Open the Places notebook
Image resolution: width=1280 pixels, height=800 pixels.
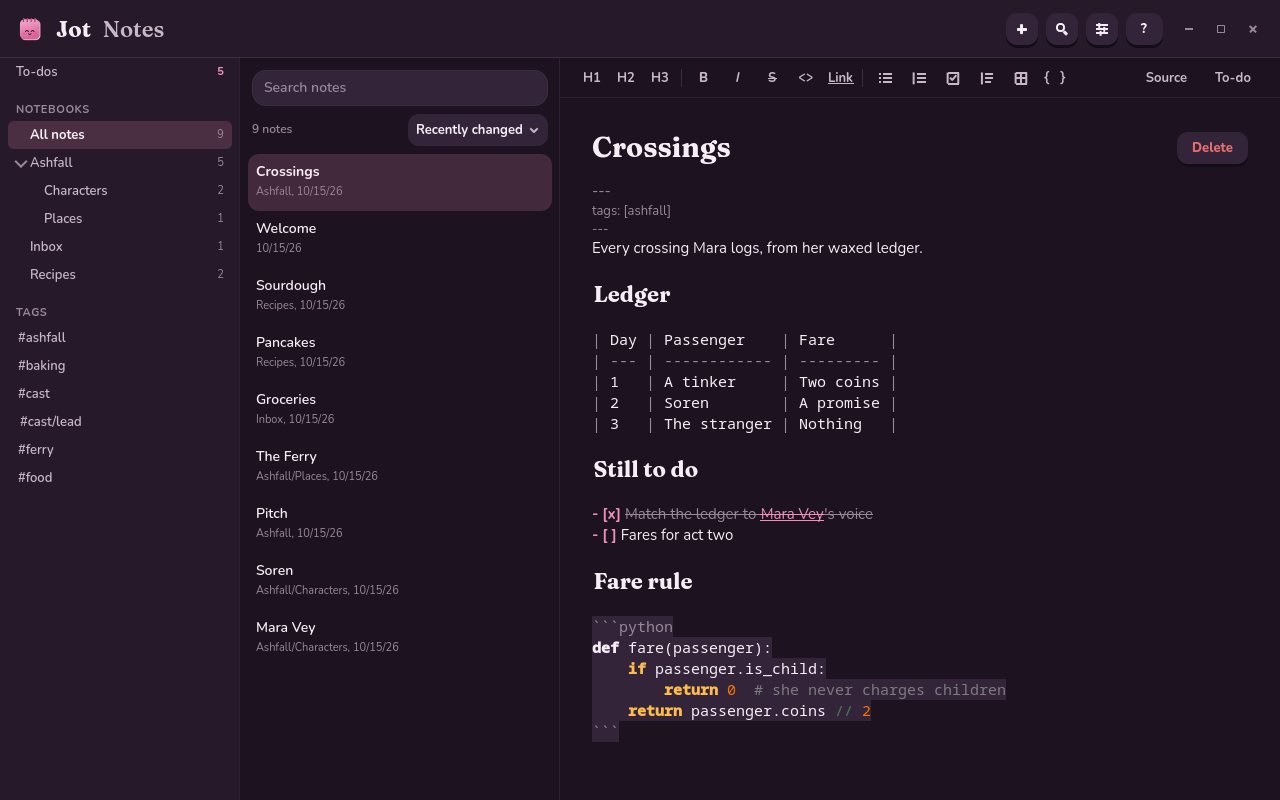120,219
